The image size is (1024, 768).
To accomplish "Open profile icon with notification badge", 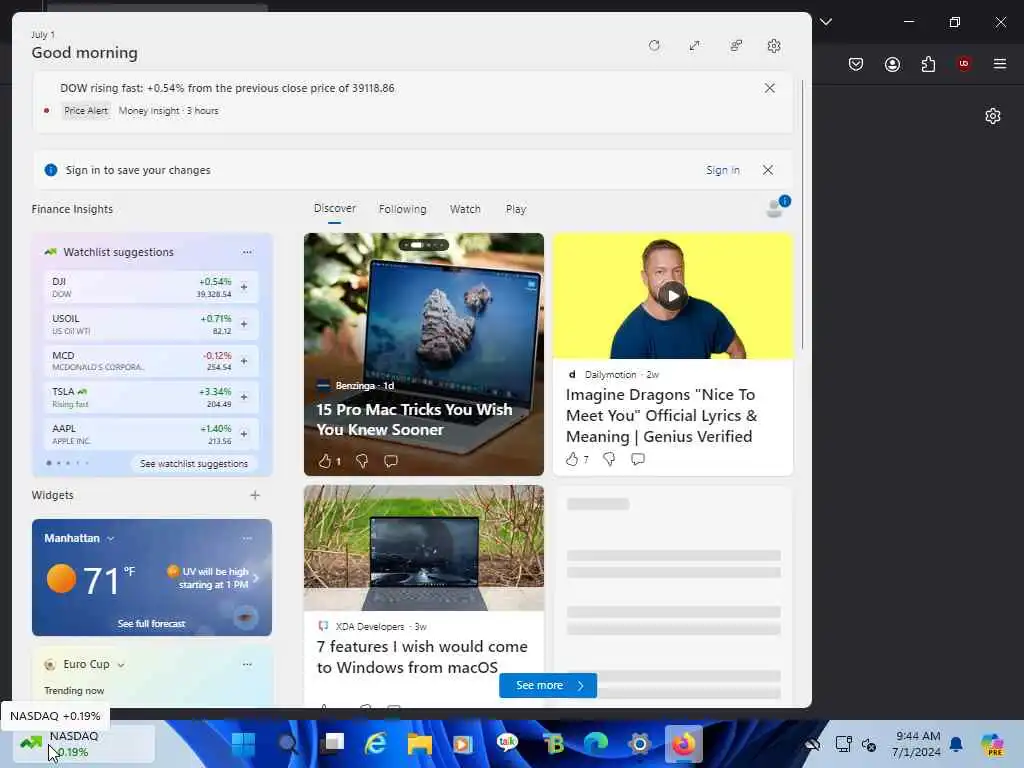I will (x=777, y=206).
